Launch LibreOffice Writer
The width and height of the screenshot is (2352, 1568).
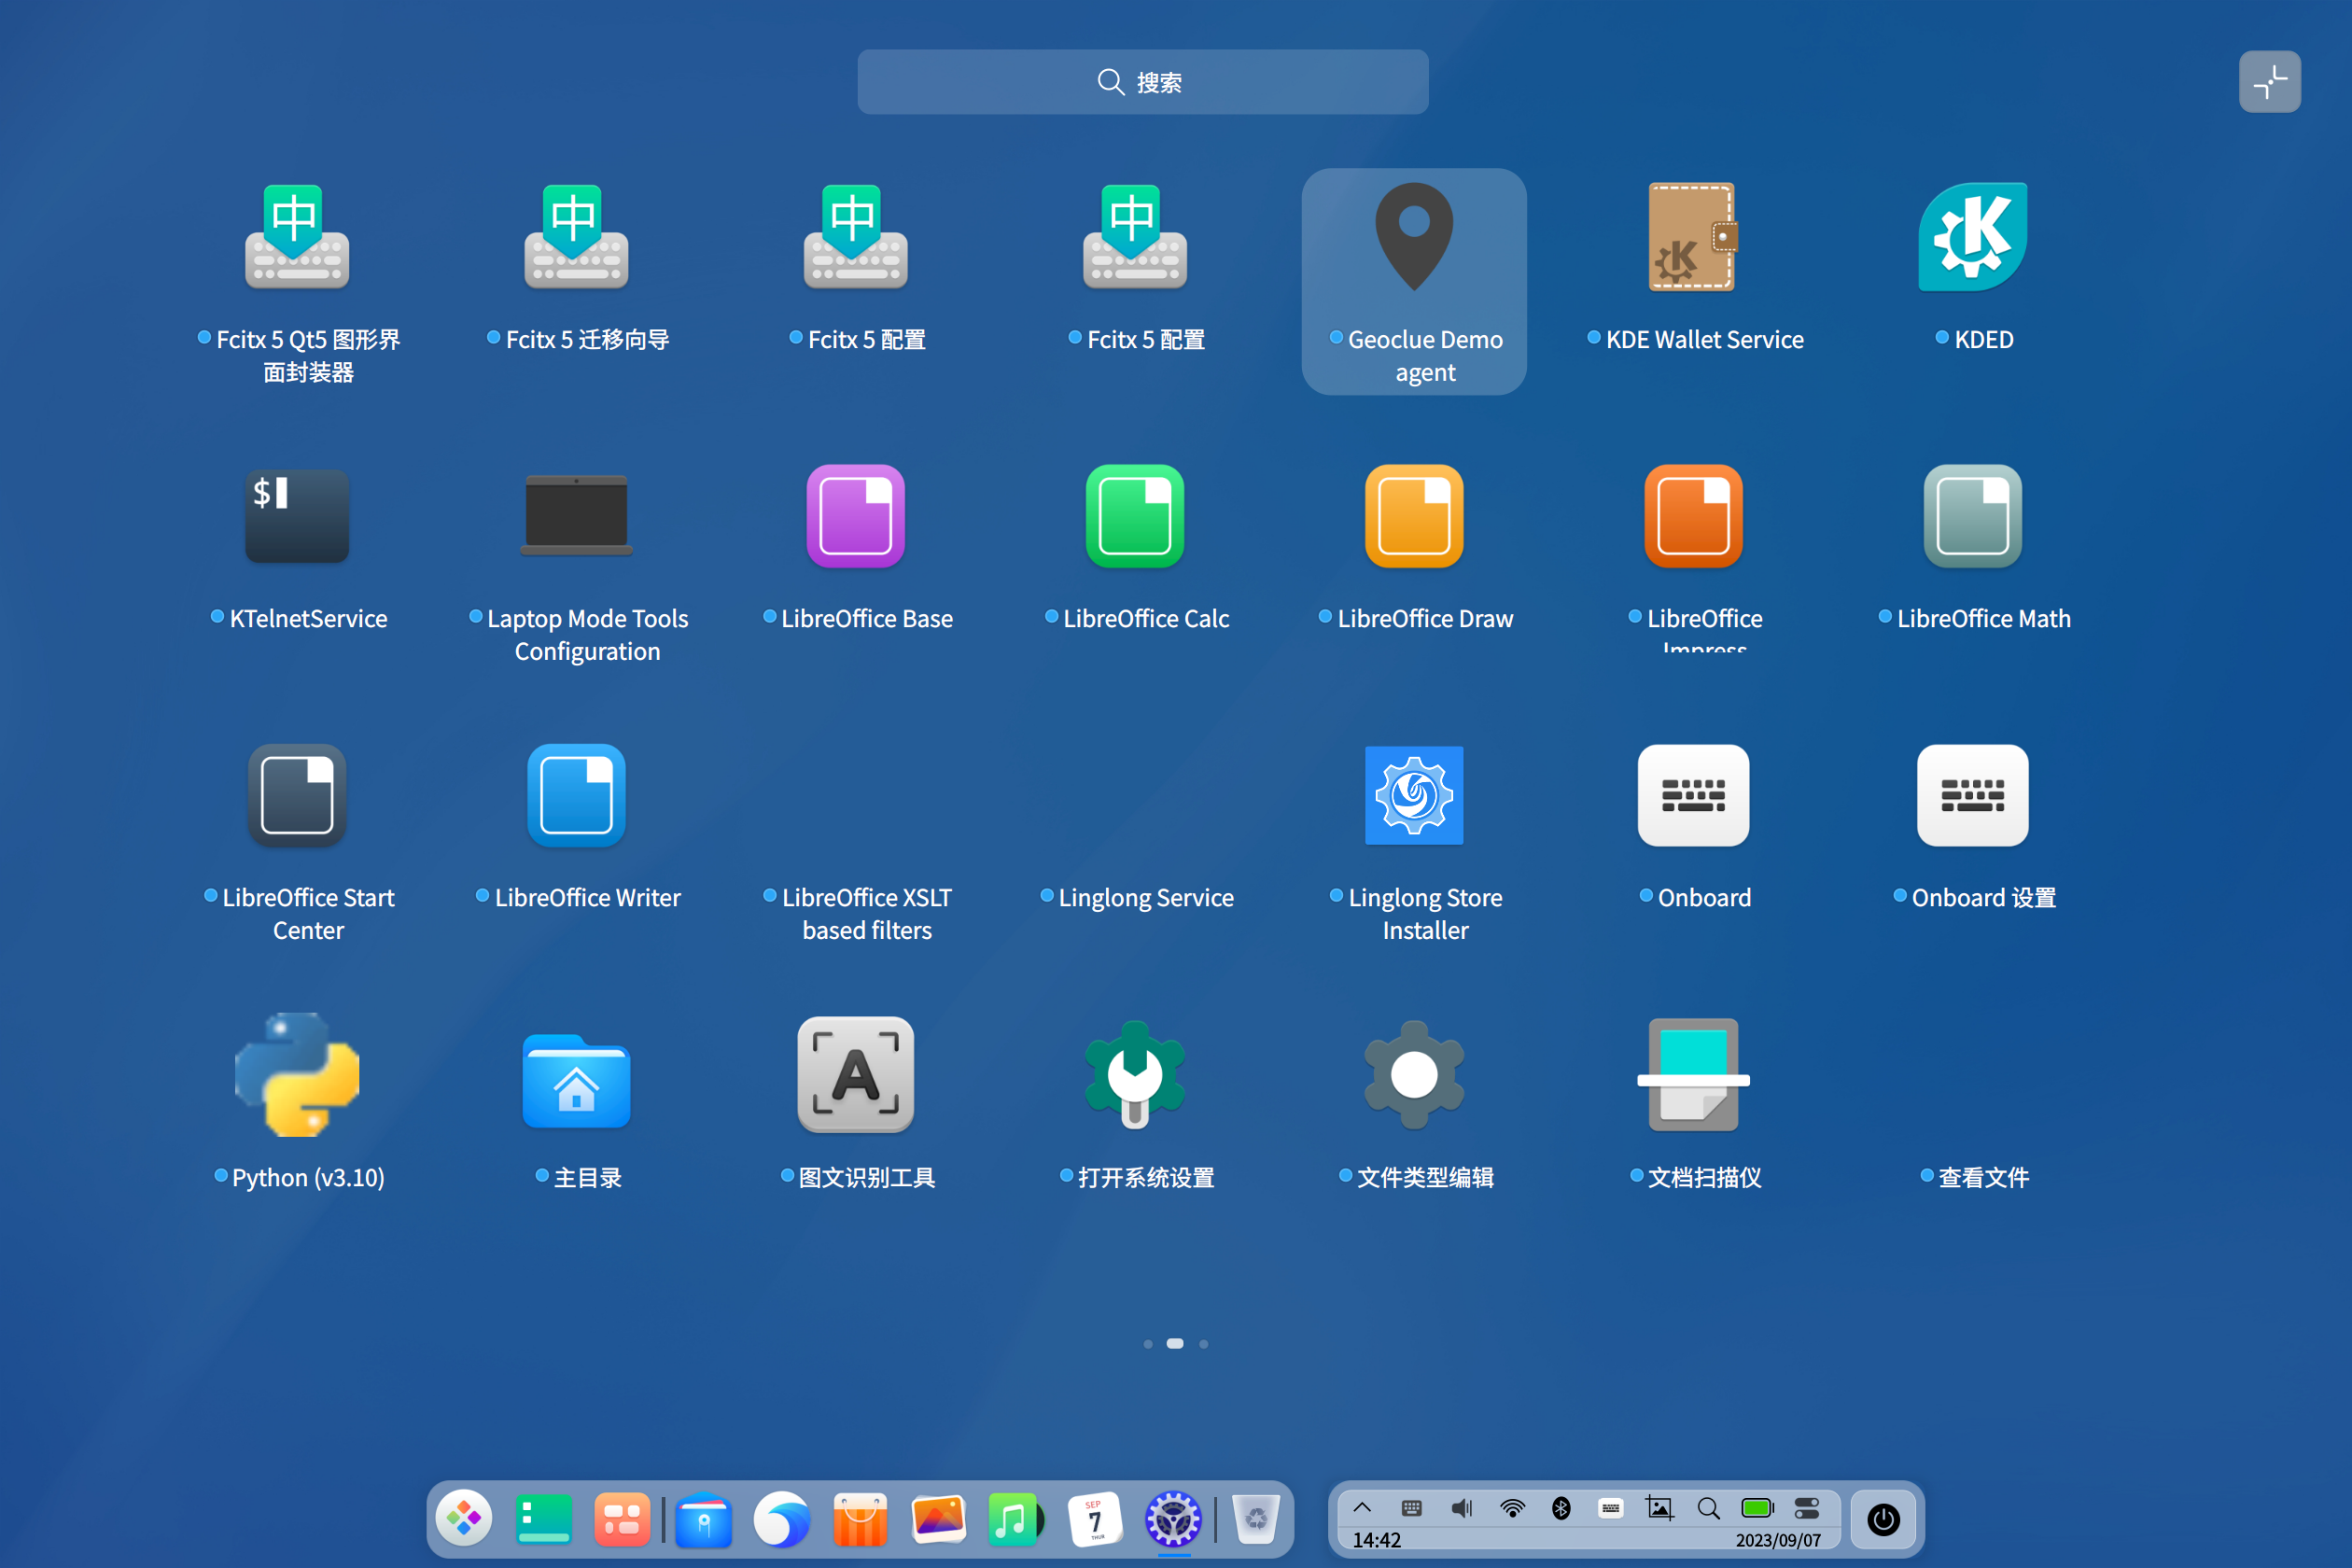point(577,795)
